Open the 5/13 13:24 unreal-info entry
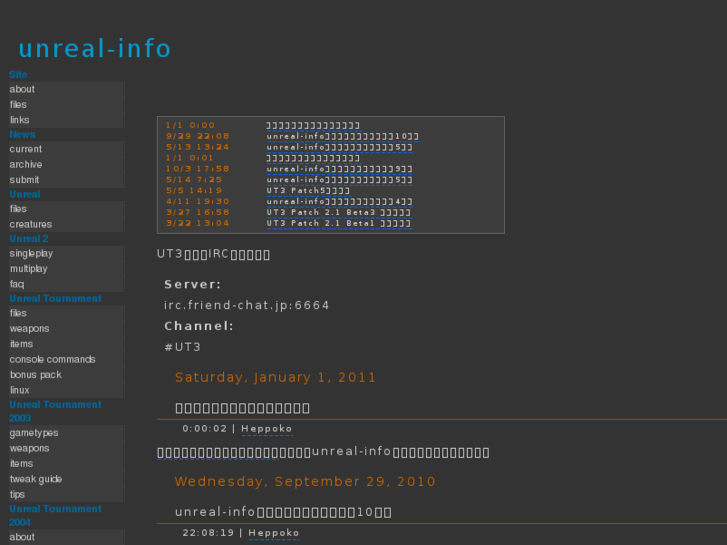 click(339, 147)
